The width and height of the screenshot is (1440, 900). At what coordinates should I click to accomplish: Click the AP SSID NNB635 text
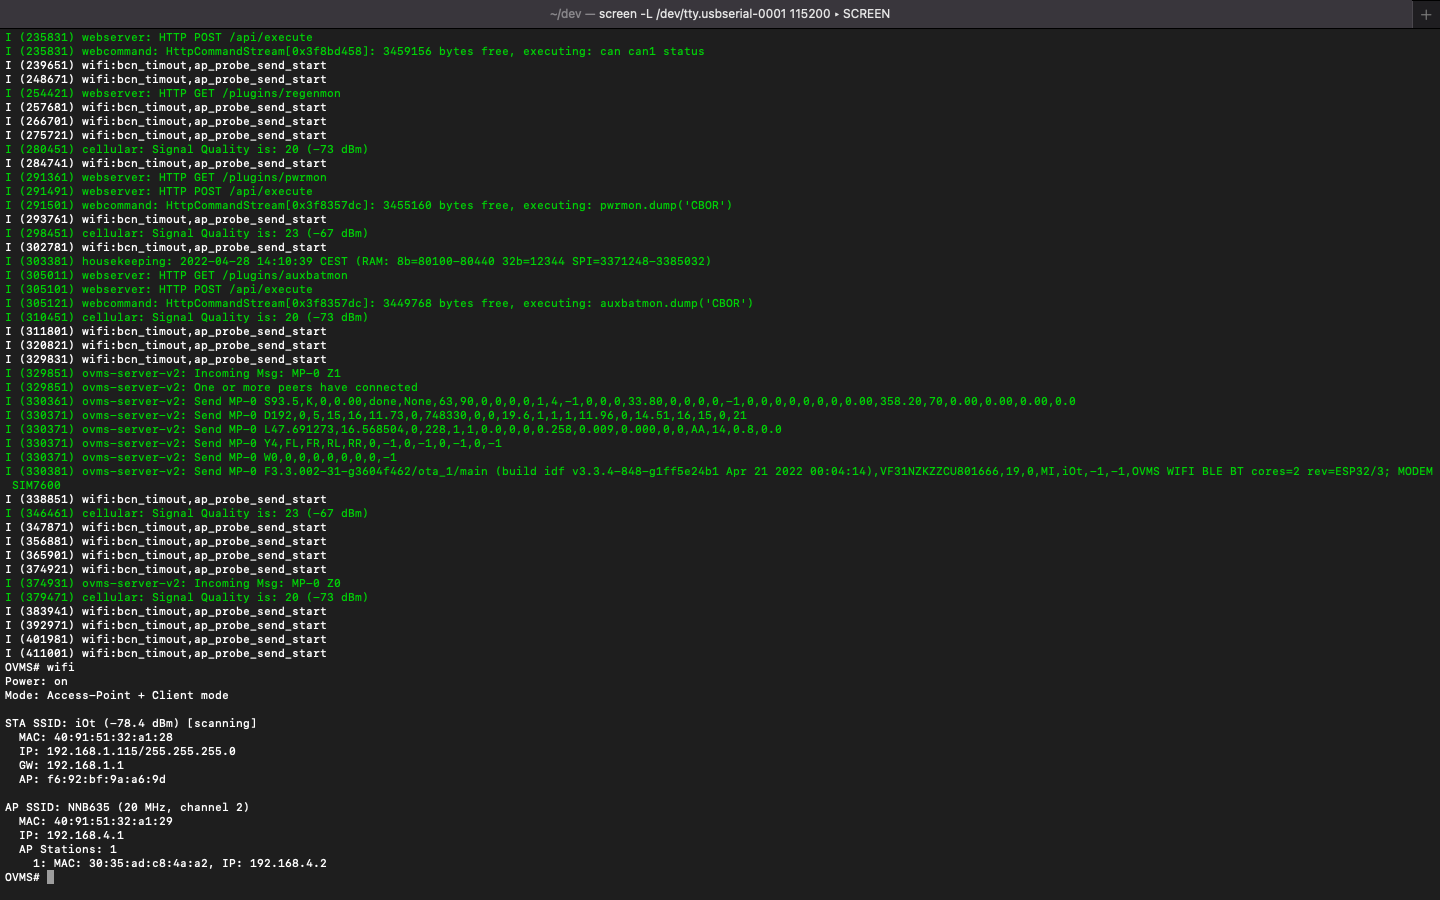[88, 807]
